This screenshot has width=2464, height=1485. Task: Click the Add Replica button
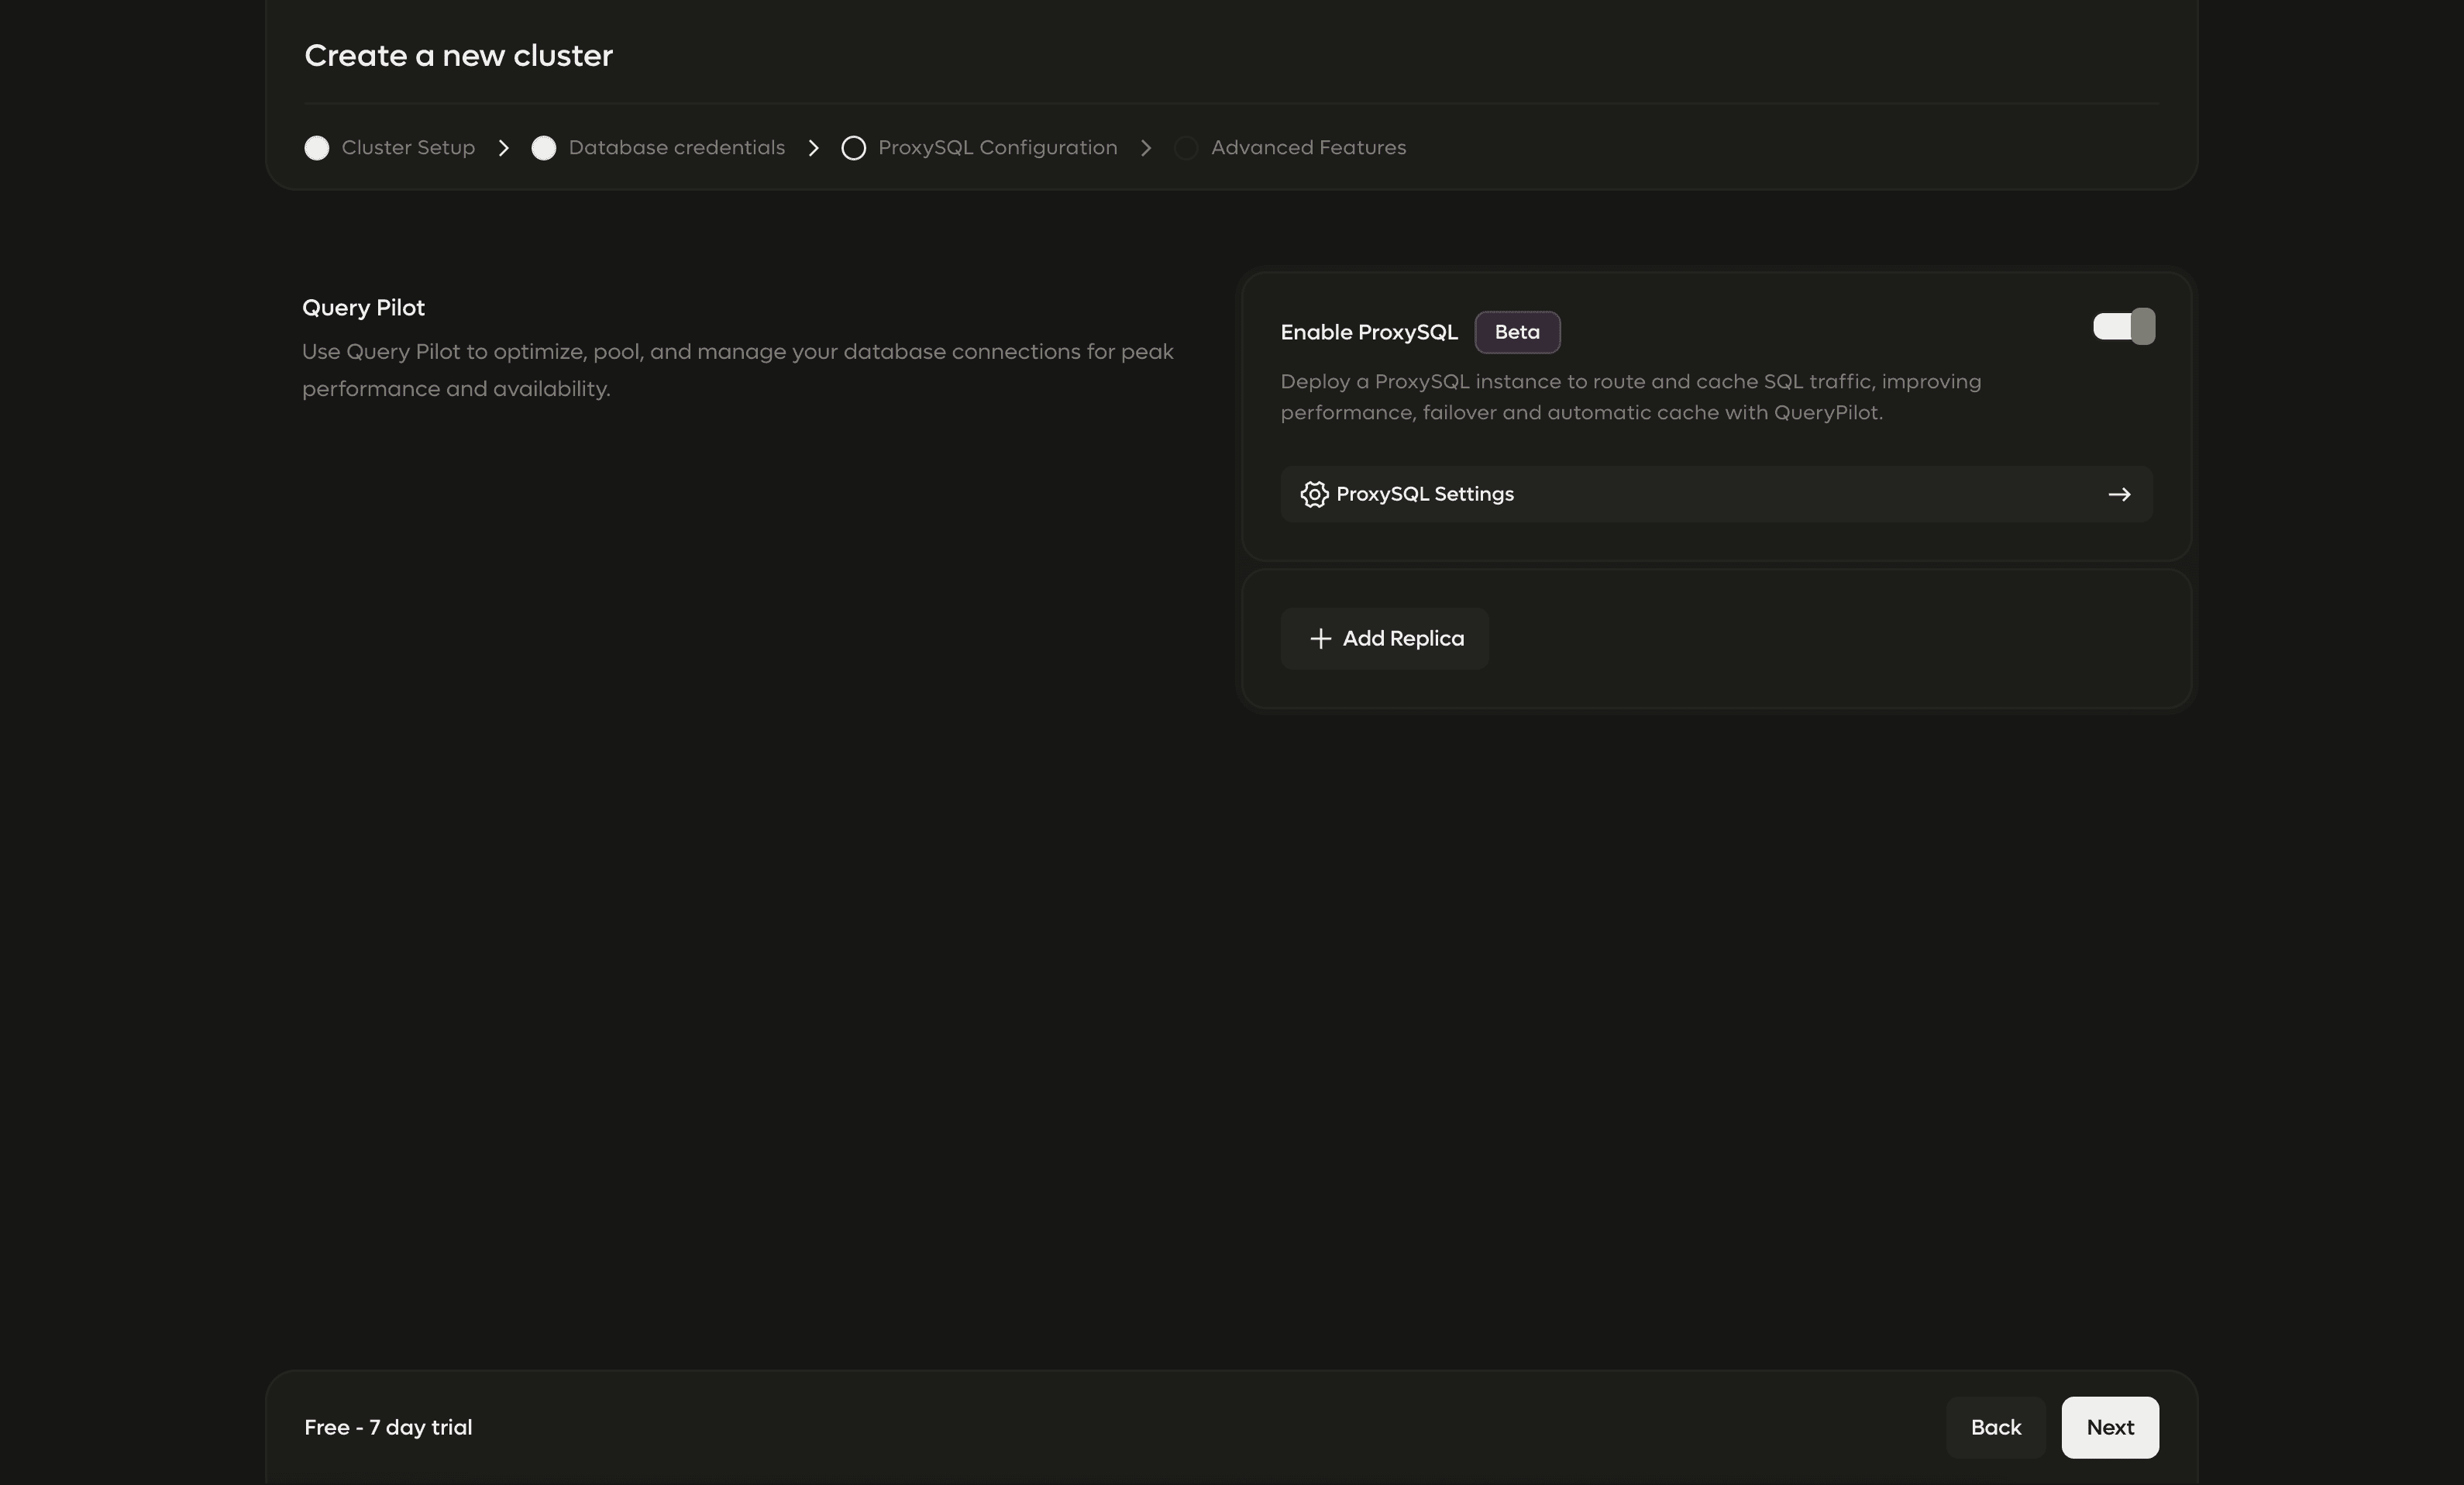[1384, 638]
